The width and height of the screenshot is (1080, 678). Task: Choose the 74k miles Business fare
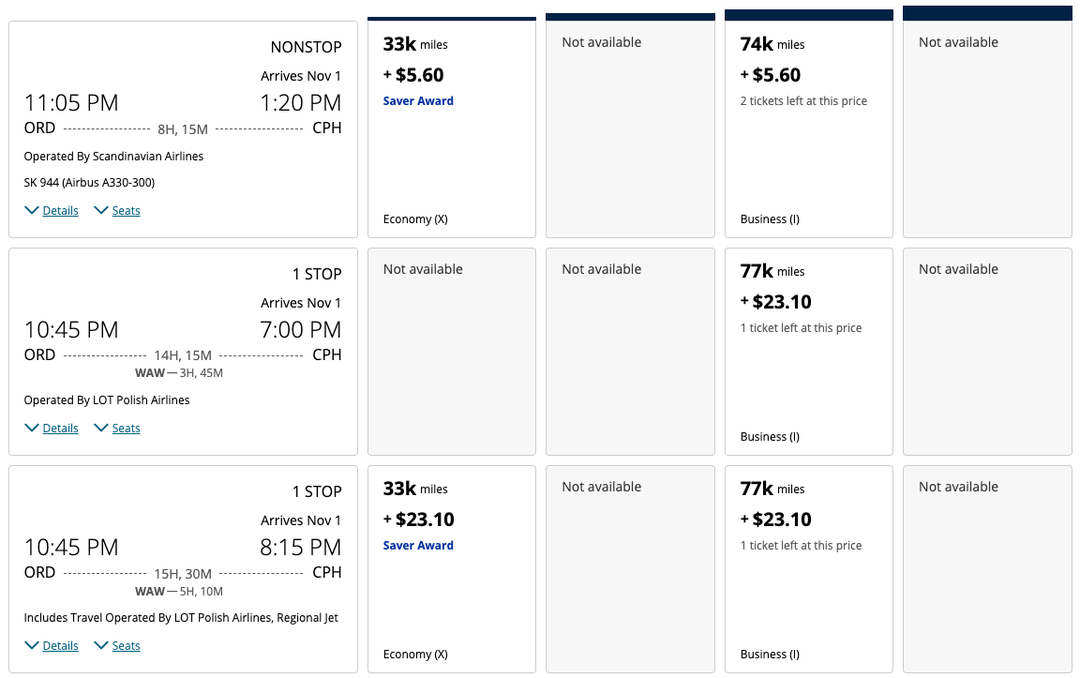808,125
